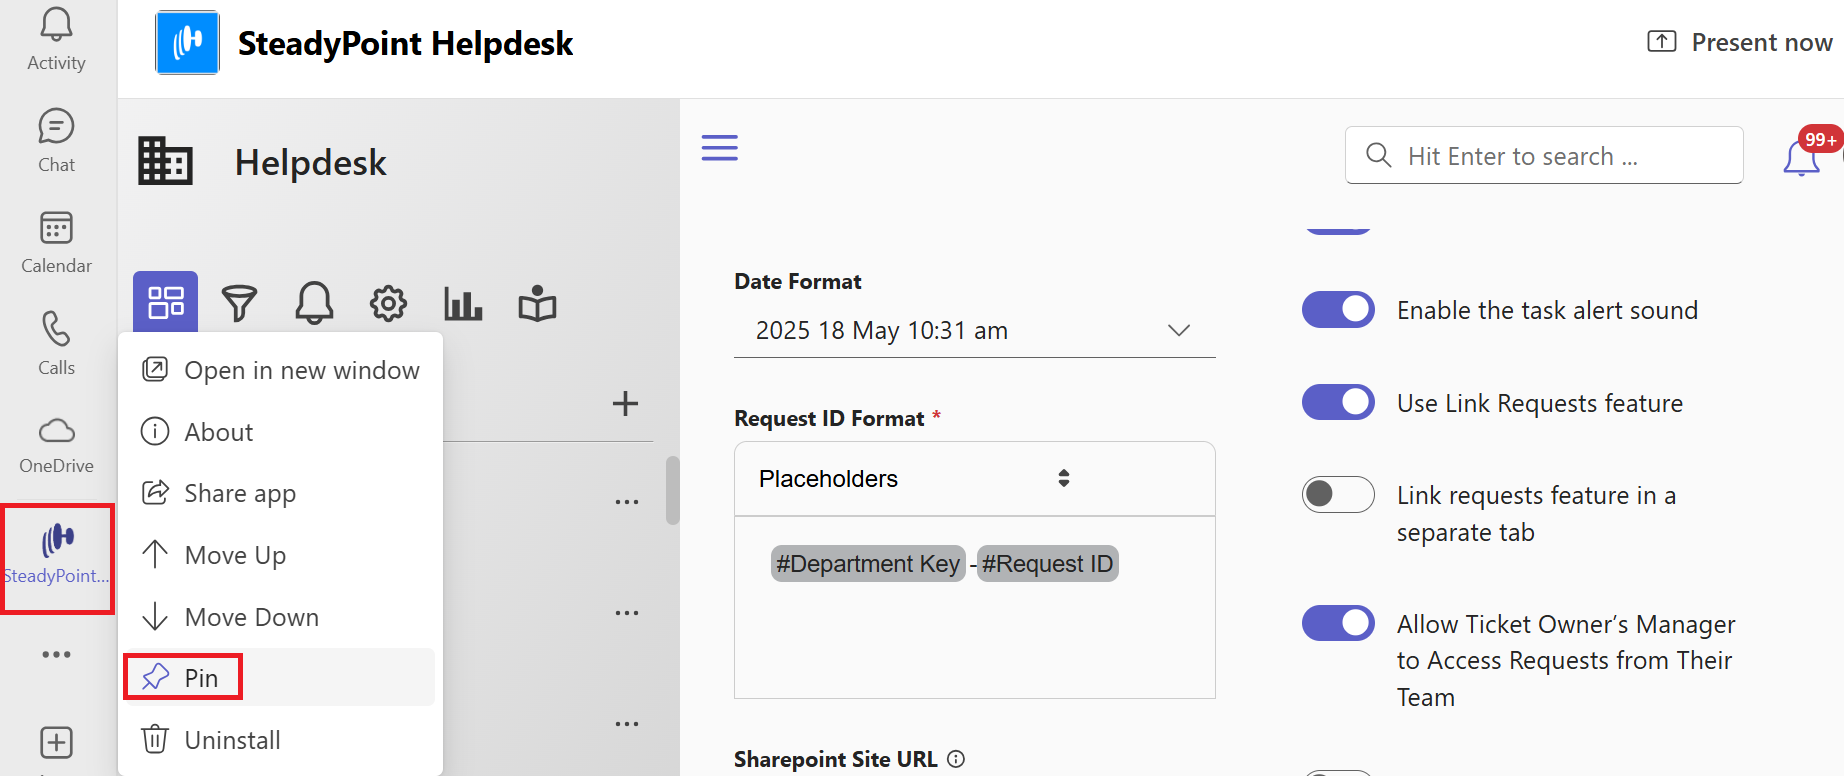Click the Helpdesk building icon

pos(165,161)
